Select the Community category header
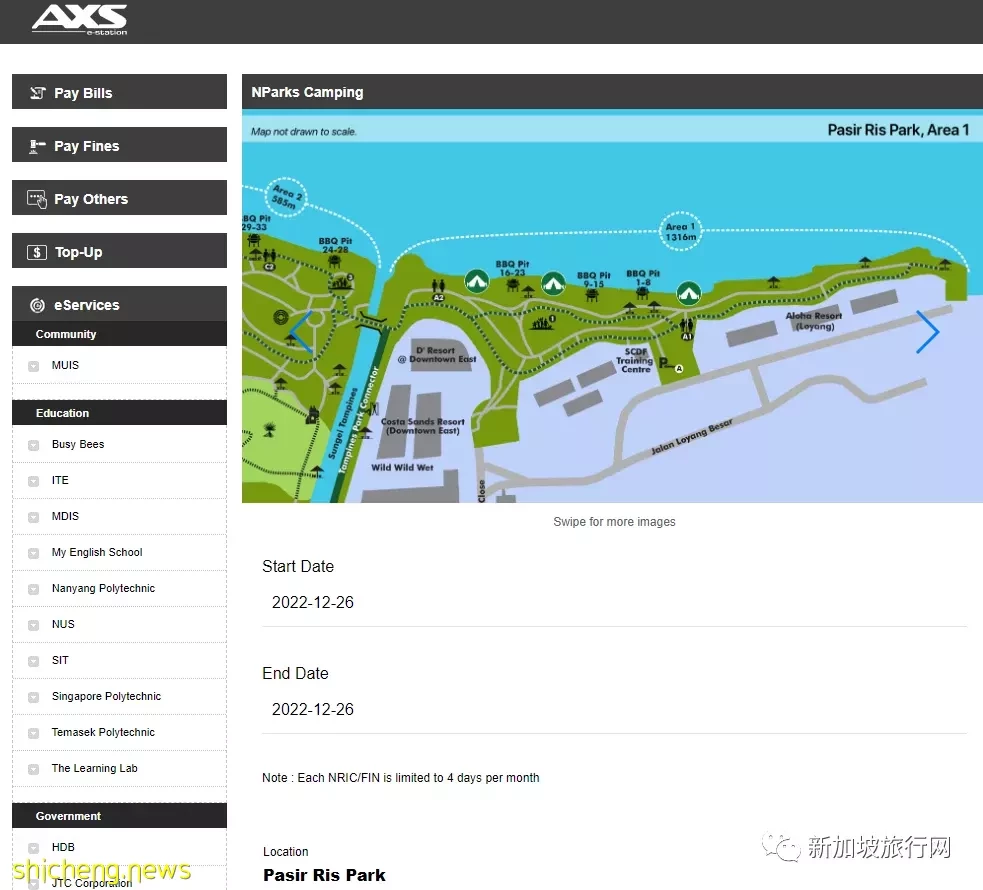 click(119, 334)
